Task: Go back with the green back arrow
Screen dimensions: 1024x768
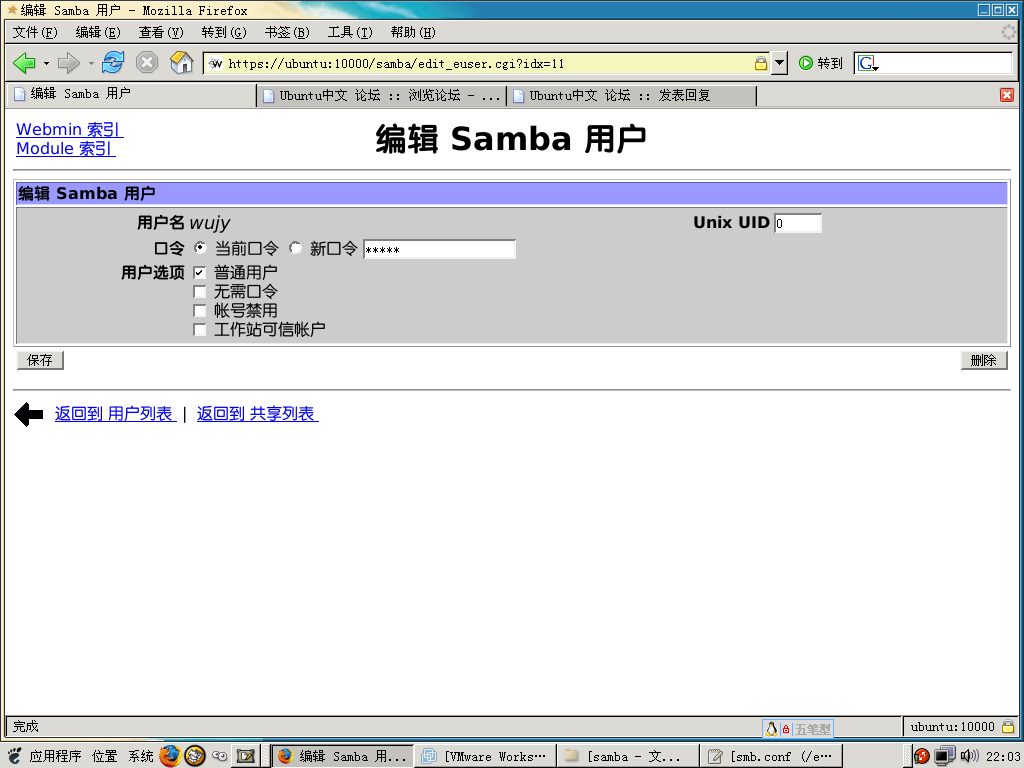Action: pyautogui.click(x=24, y=63)
